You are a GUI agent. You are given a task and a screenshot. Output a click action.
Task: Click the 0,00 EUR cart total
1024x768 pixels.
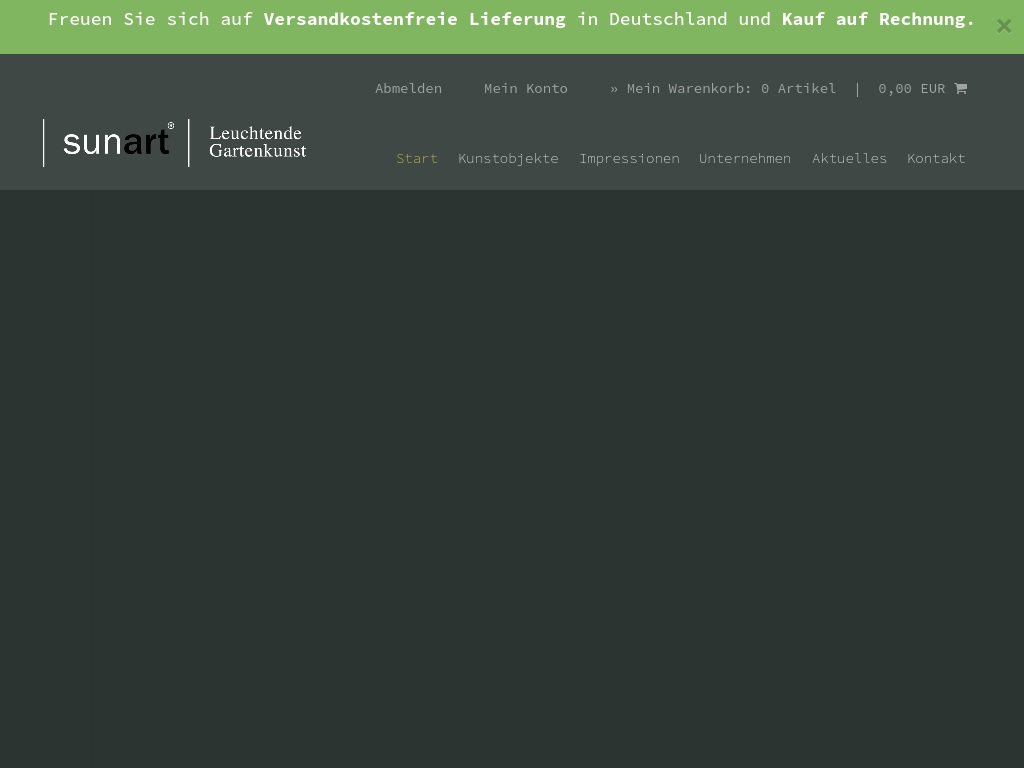tap(911, 88)
